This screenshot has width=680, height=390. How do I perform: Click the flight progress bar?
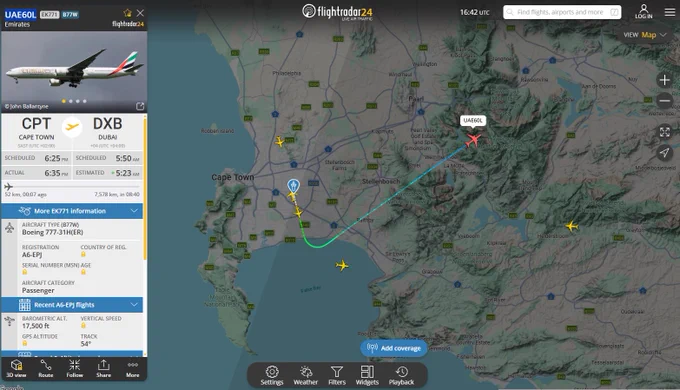[72, 187]
